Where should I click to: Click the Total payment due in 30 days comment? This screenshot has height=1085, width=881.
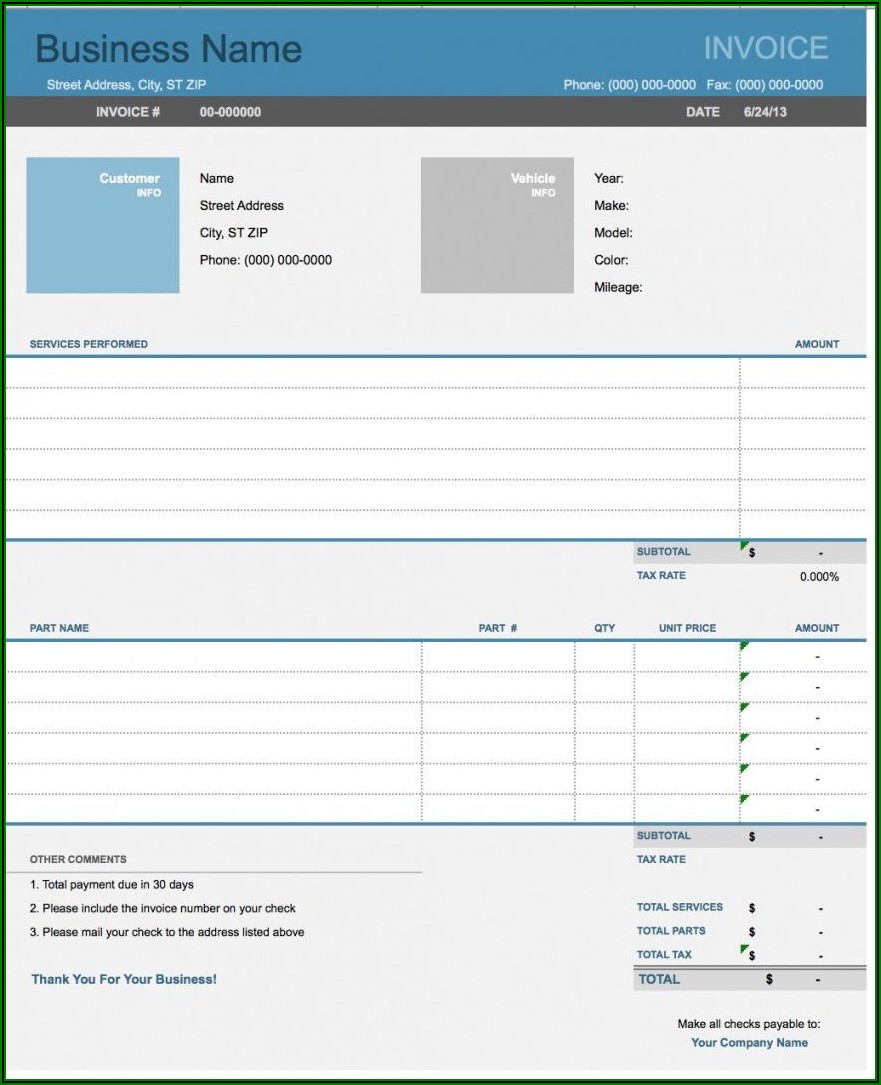coord(112,885)
